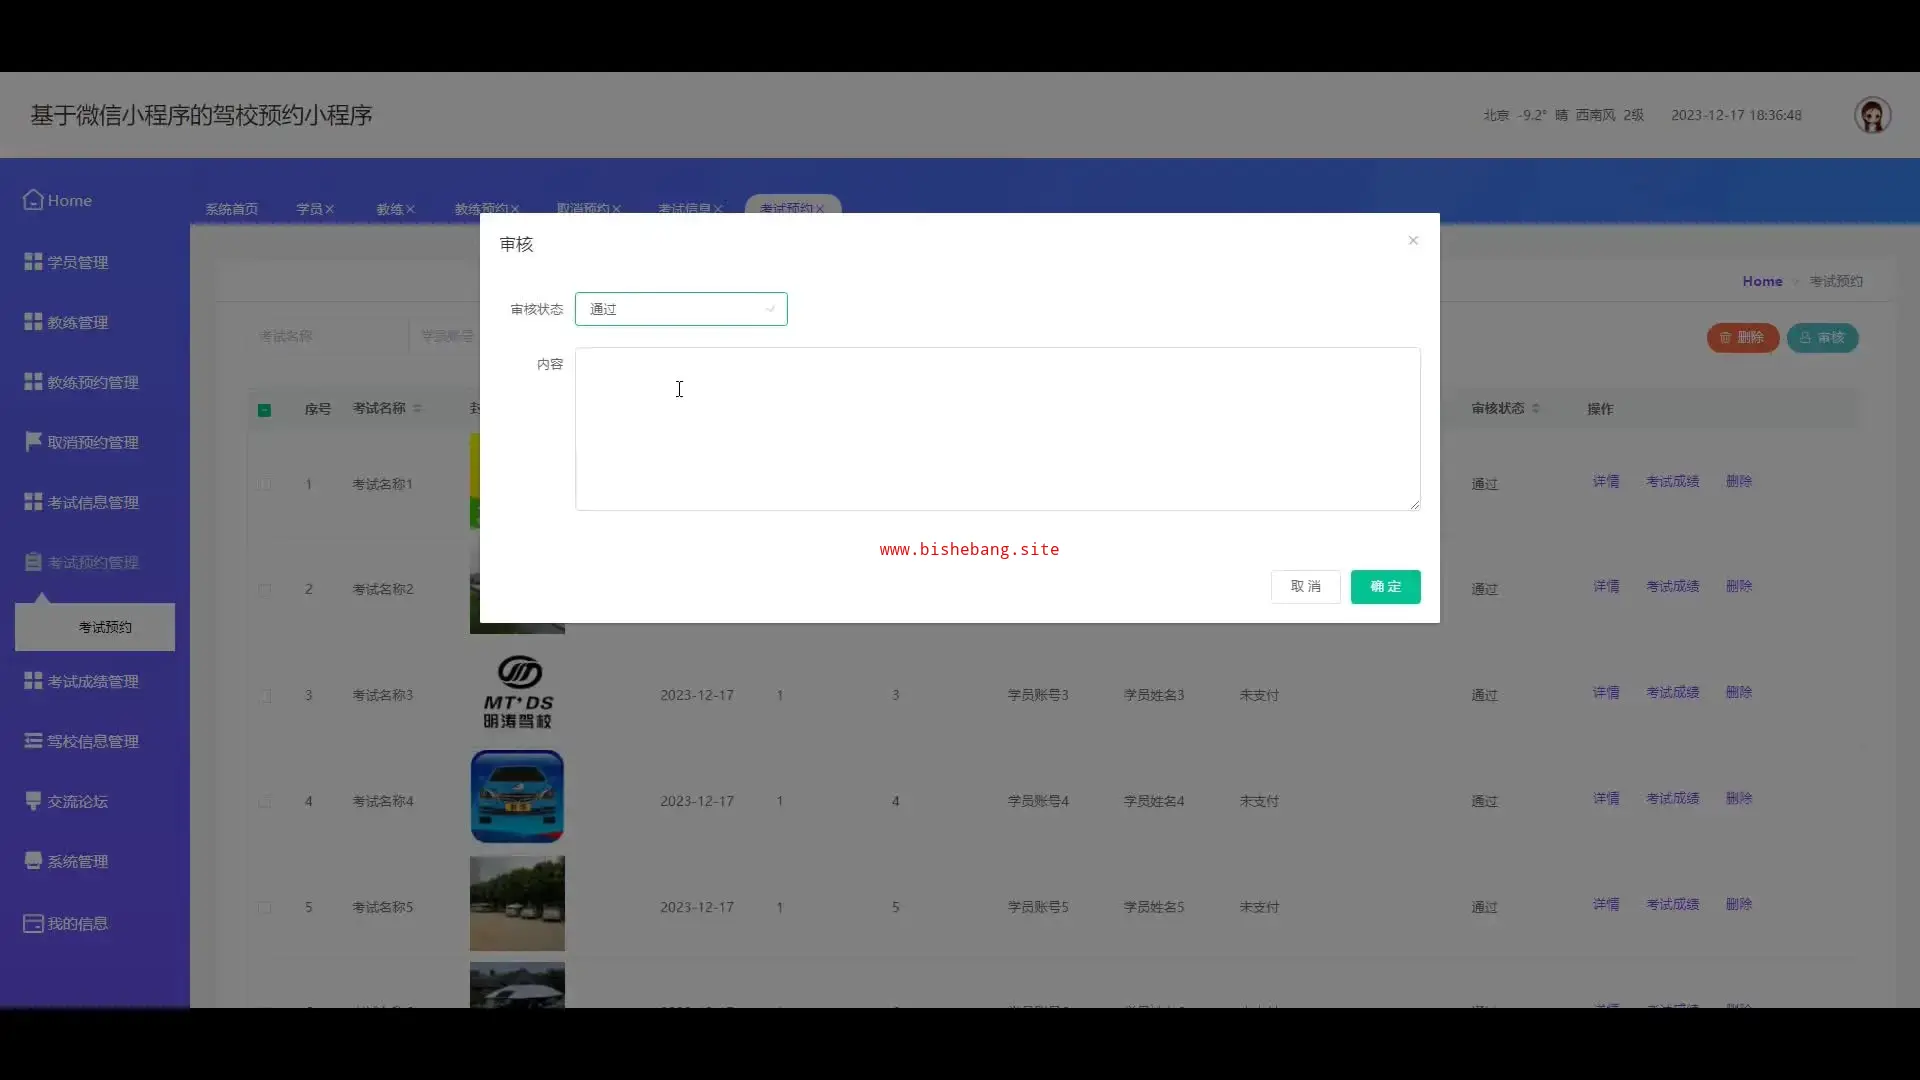Click into the 内容 text area

point(997,429)
